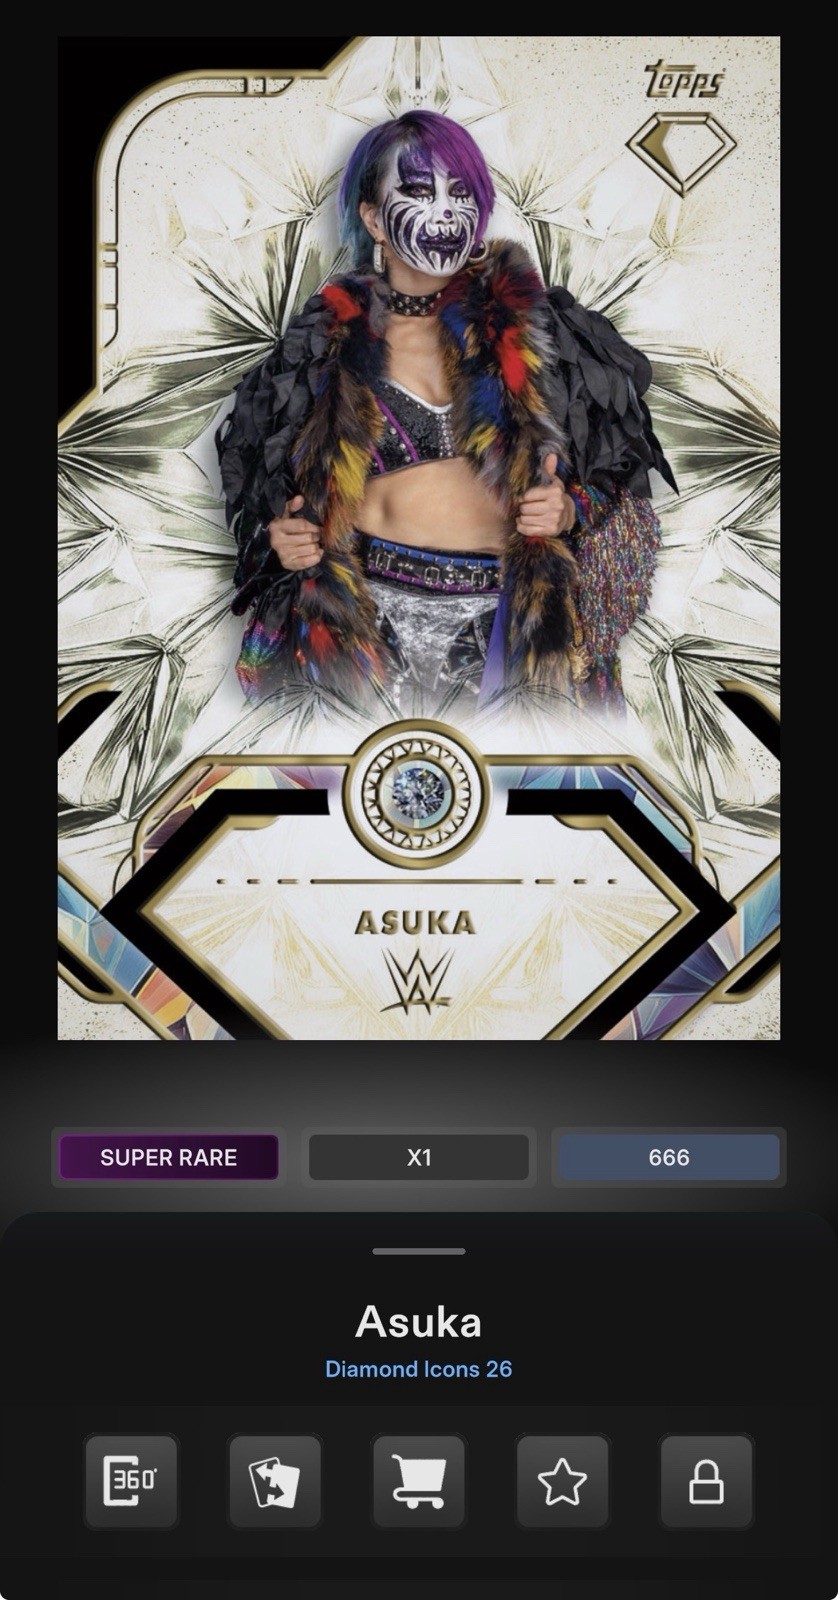Tap the diamond gem medallion on card
The image size is (838, 1600).
(x=417, y=792)
